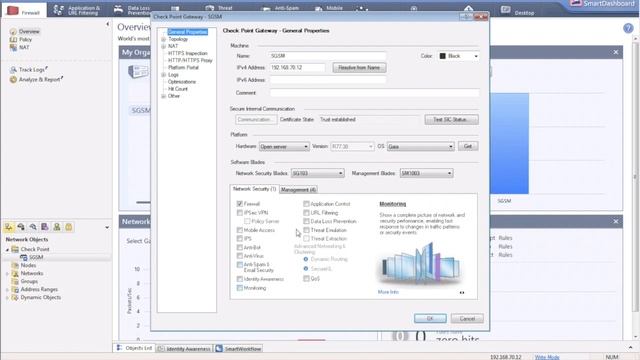The width and height of the screenshot is (640, 360).
Task: Open the More Info link
Action: (388, 292)
